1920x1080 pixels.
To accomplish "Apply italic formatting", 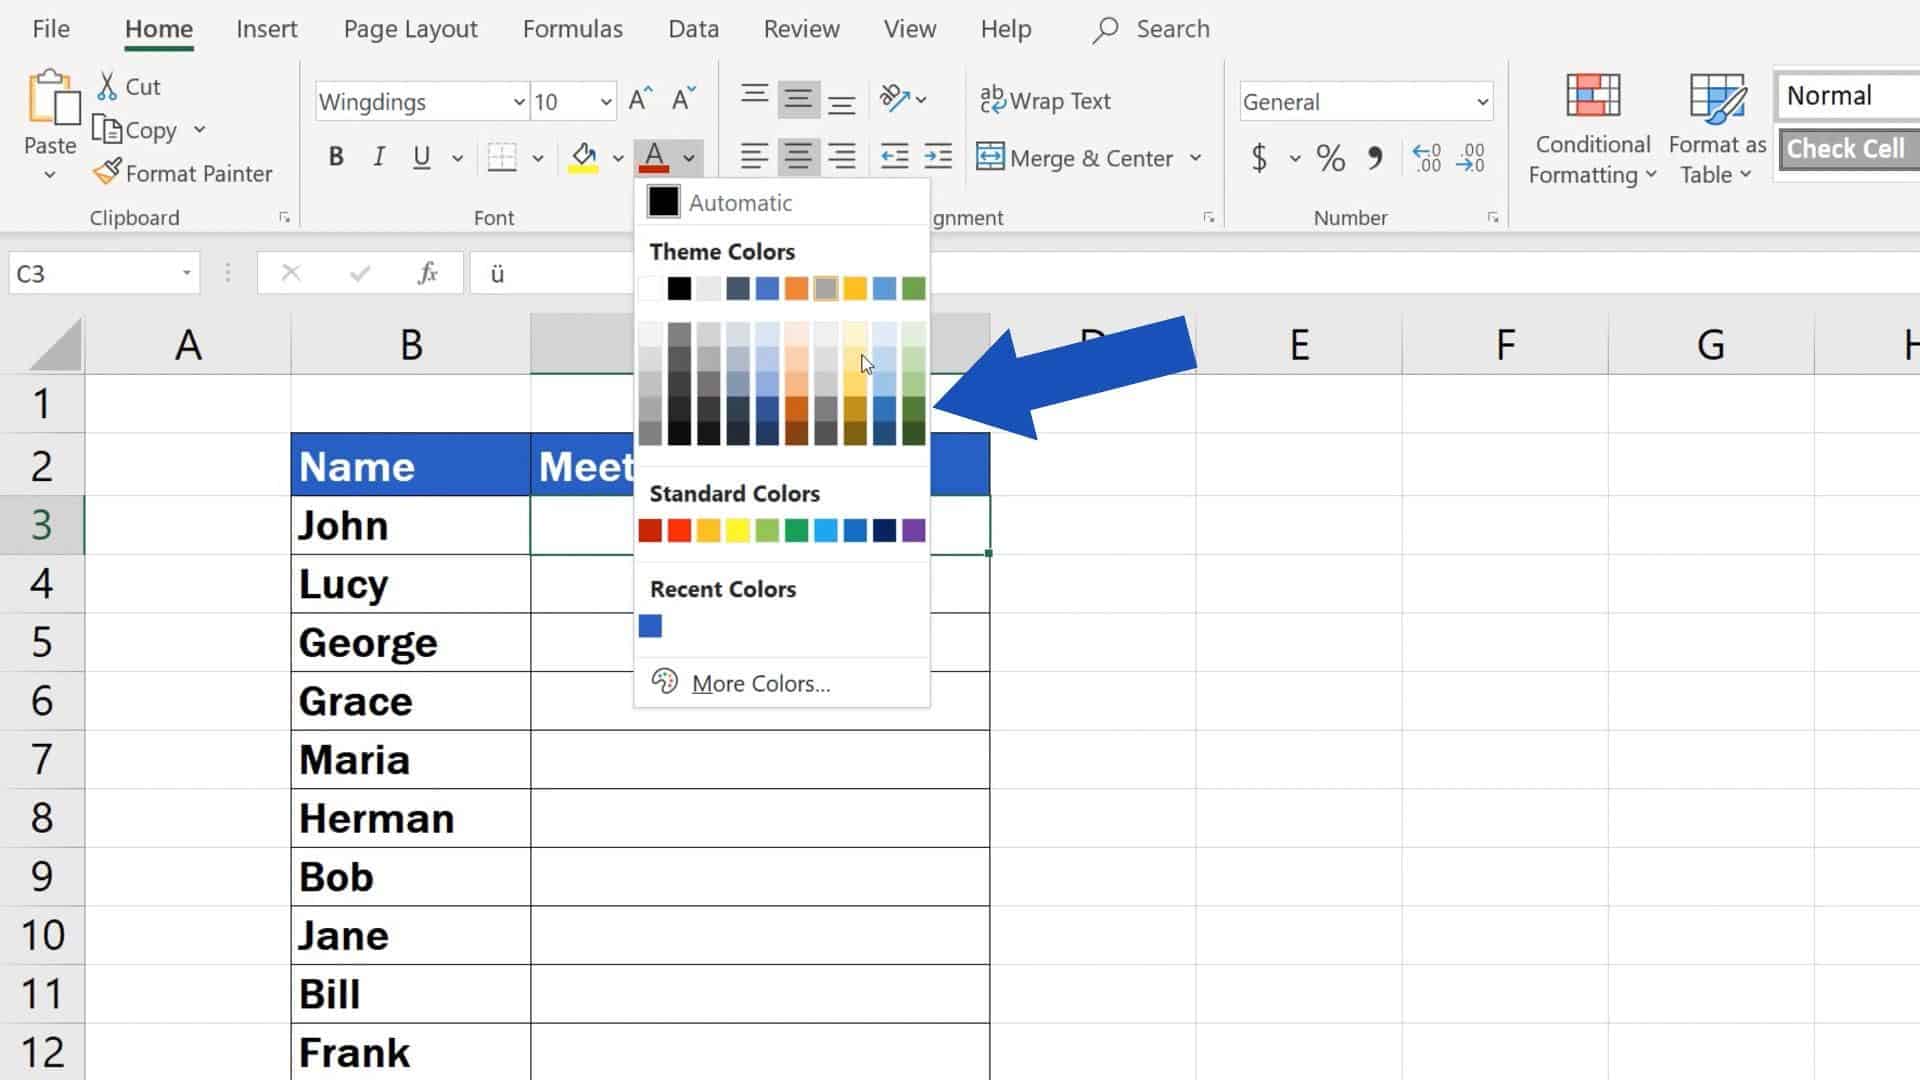I will (x=378, y=156).
